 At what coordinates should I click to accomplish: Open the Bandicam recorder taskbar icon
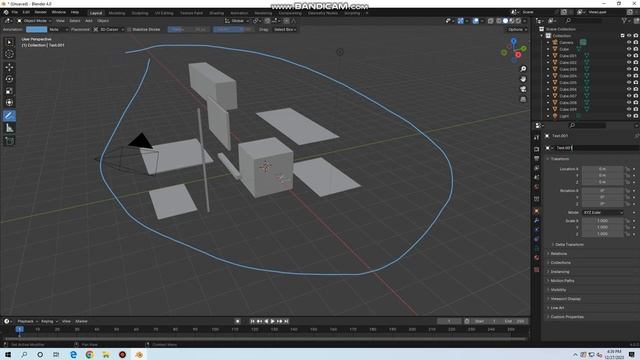[122, 355]
